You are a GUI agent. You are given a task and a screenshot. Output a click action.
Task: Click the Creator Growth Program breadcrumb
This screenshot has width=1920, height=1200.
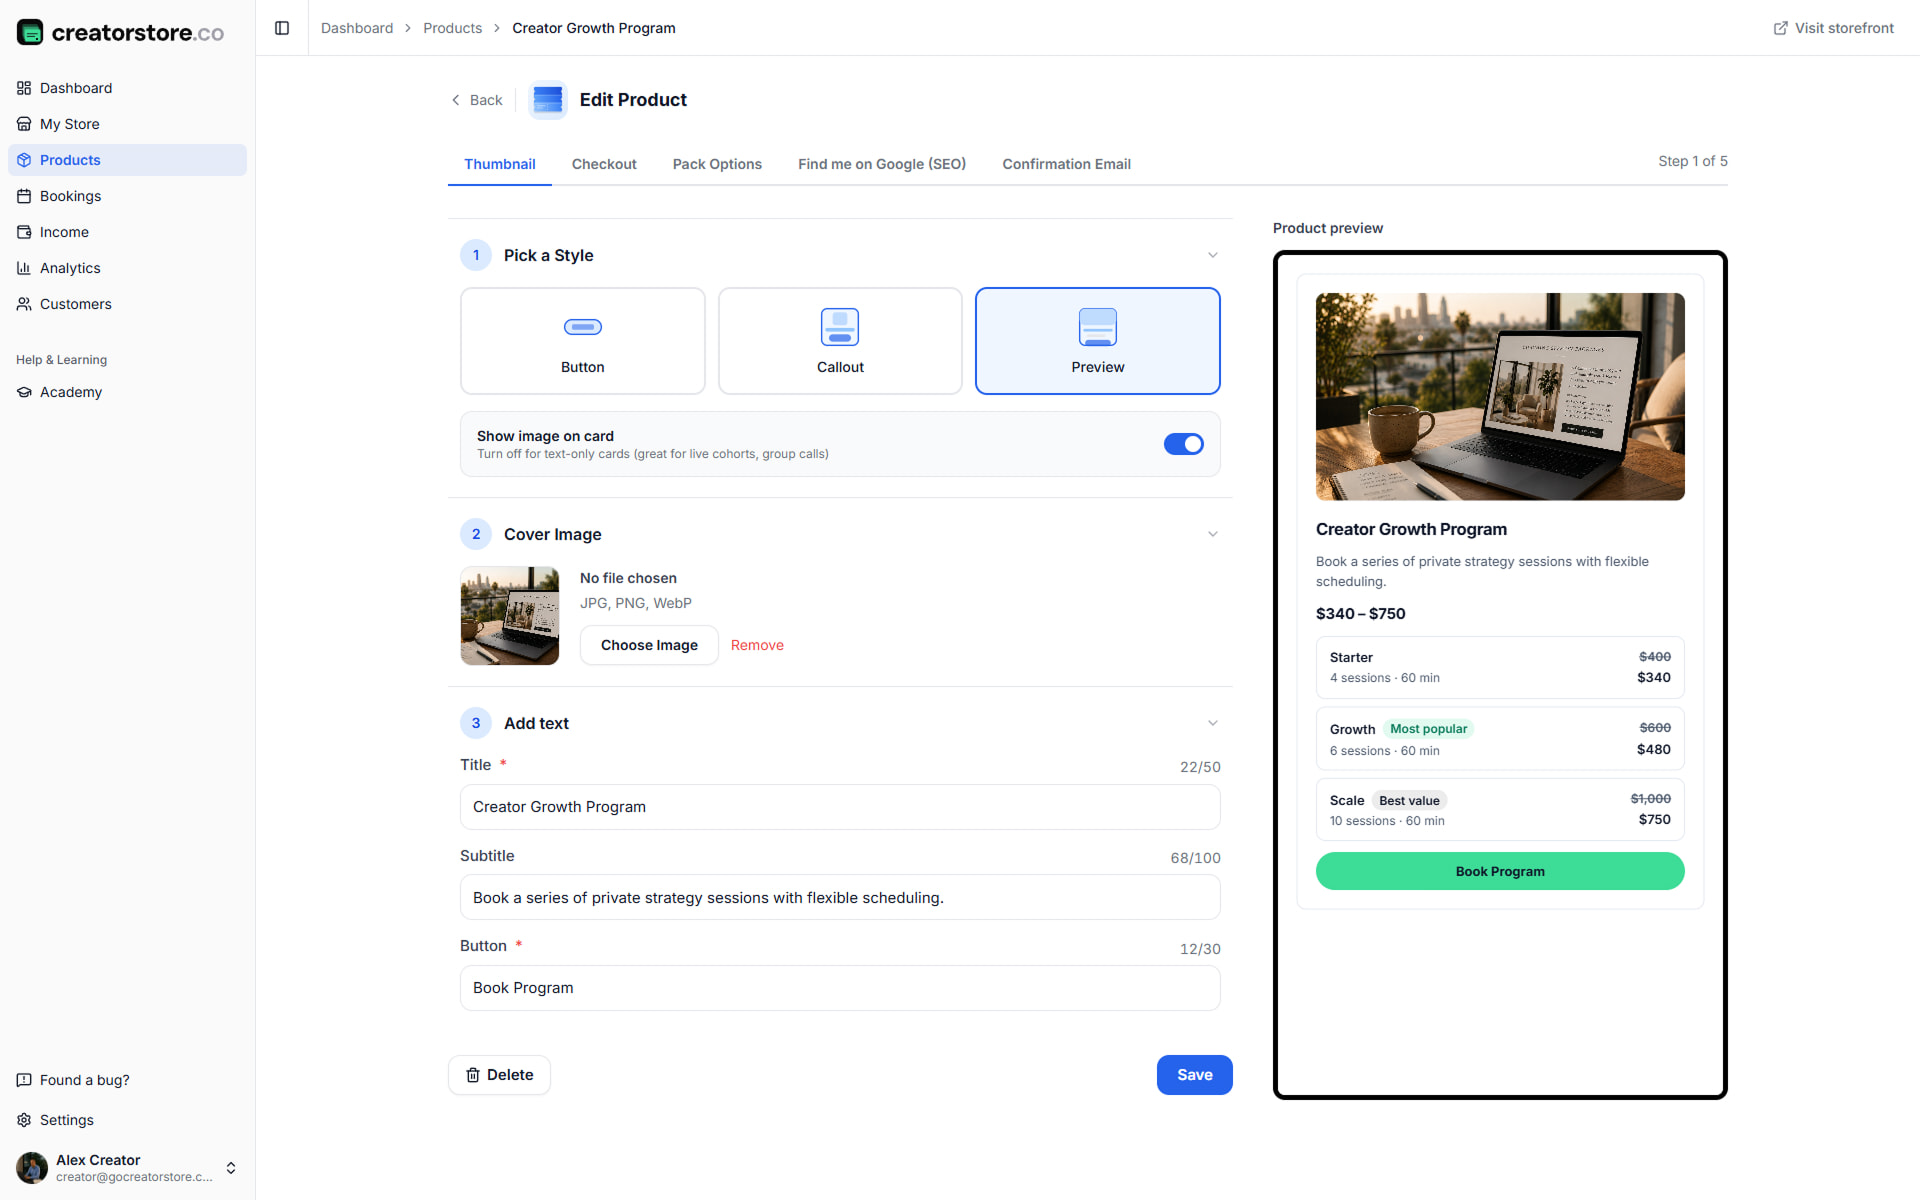click(x=594, y=28)
